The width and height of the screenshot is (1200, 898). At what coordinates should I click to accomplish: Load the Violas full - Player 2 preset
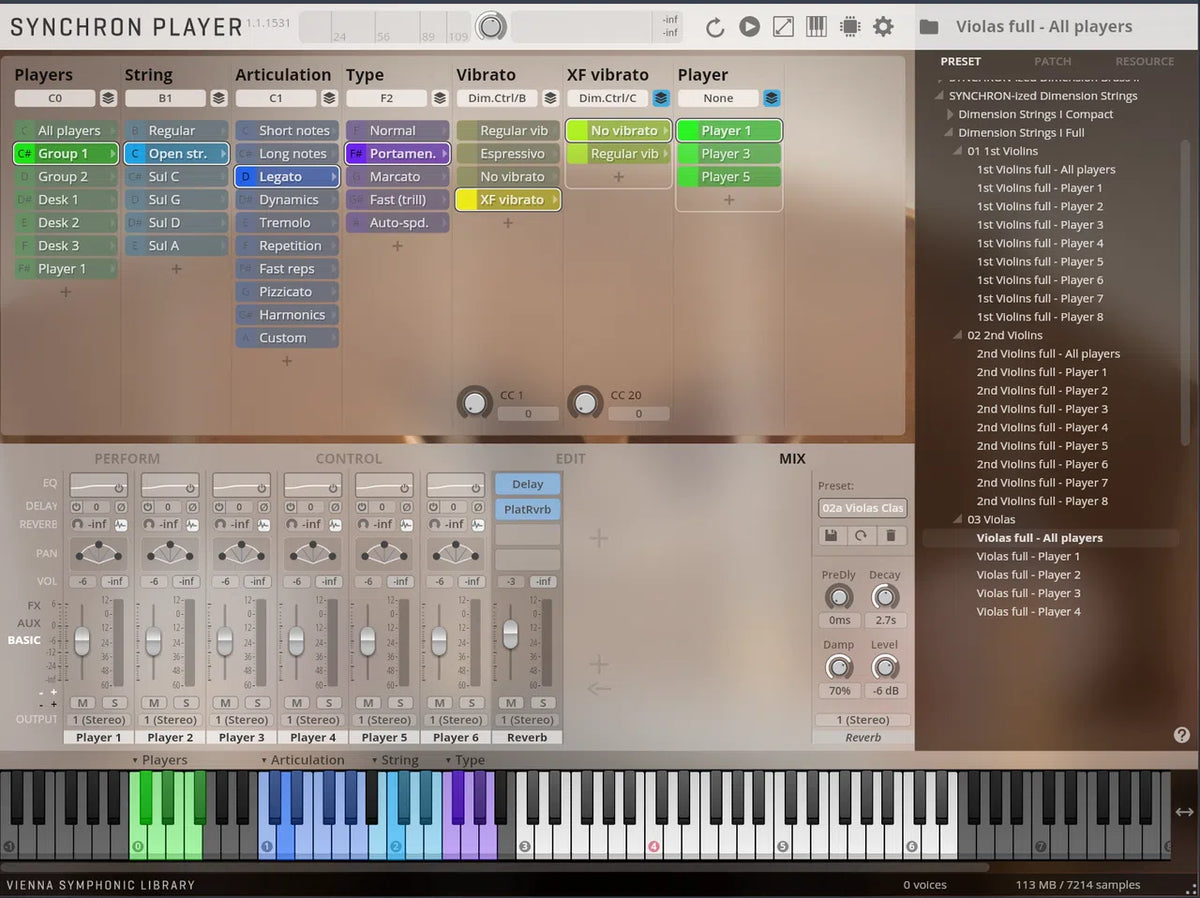coord(1028,574)
